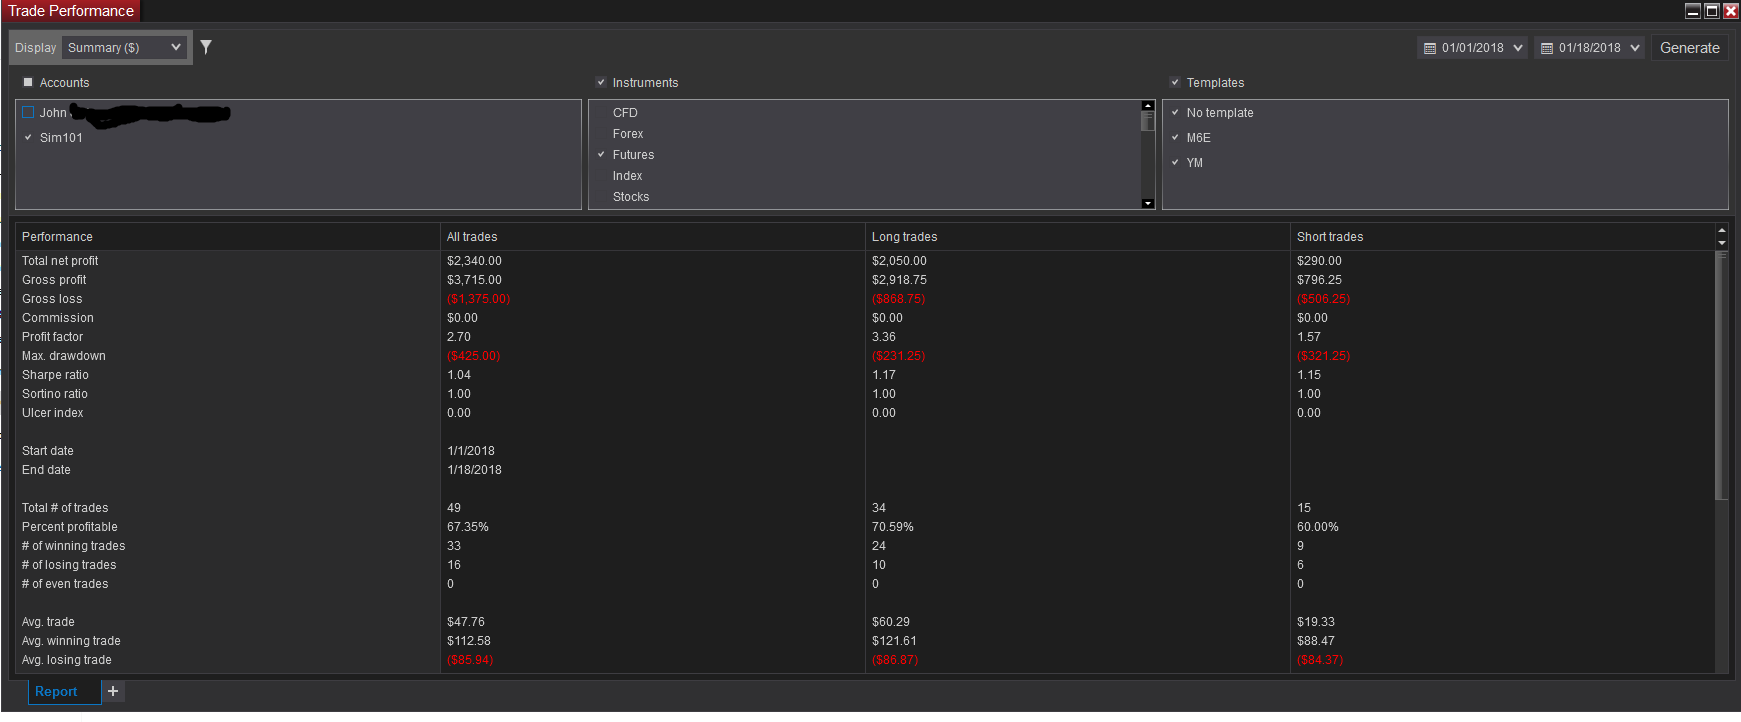The width and height of the screenshot is (1741, 722).
Task: Click the start date calendar icon
Action: [x=1430, y=48]
